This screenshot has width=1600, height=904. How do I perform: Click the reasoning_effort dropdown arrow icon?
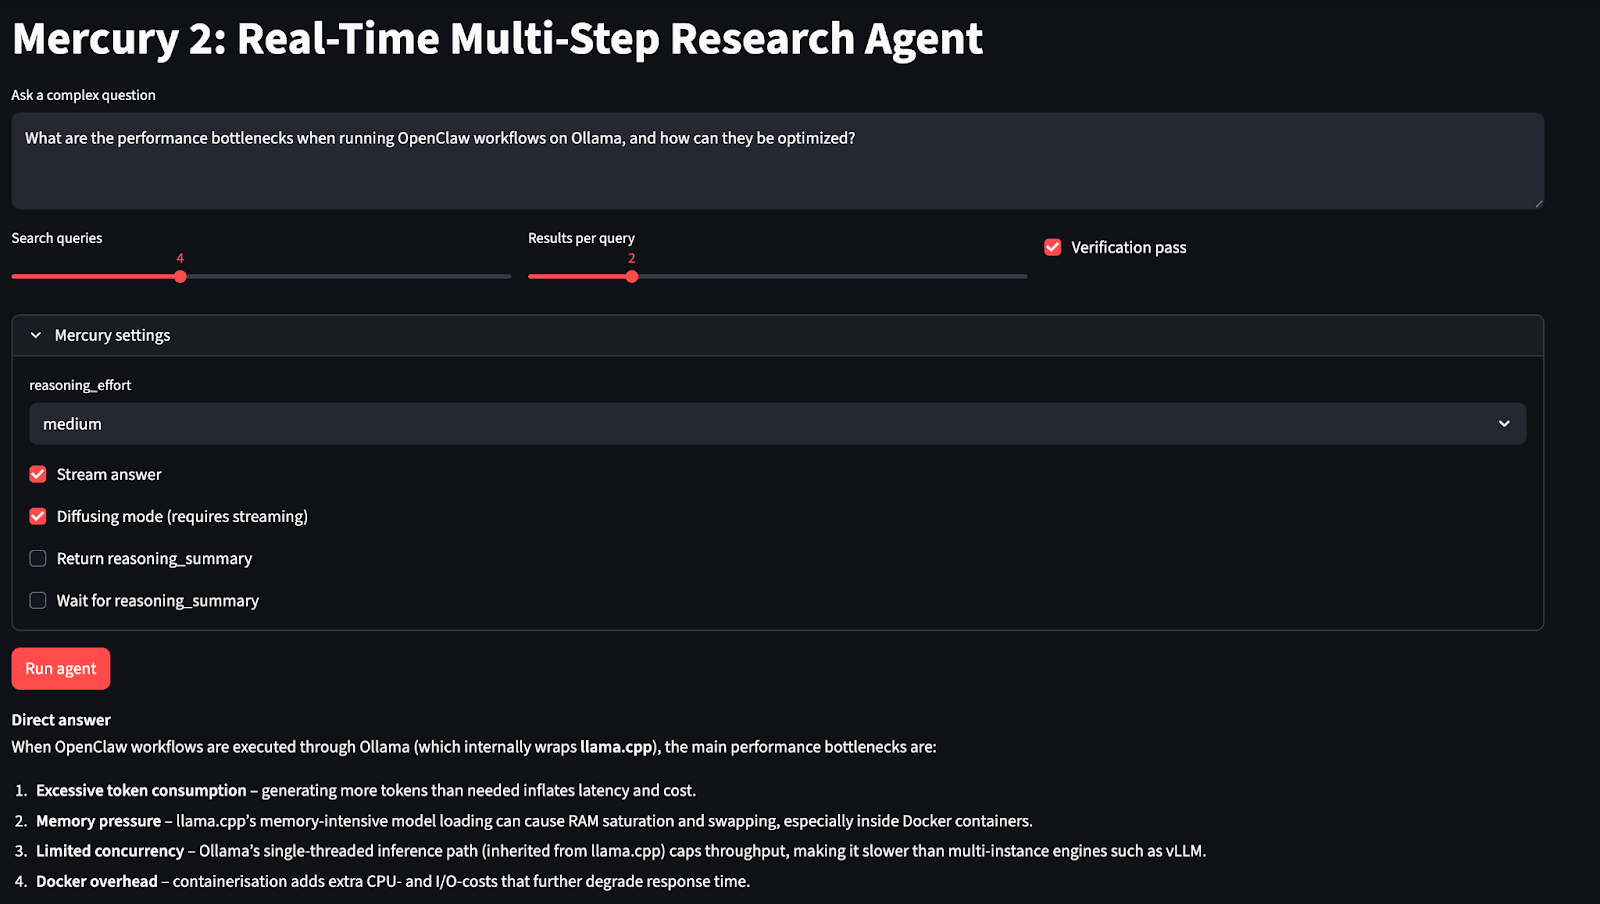click(1503, 424)
